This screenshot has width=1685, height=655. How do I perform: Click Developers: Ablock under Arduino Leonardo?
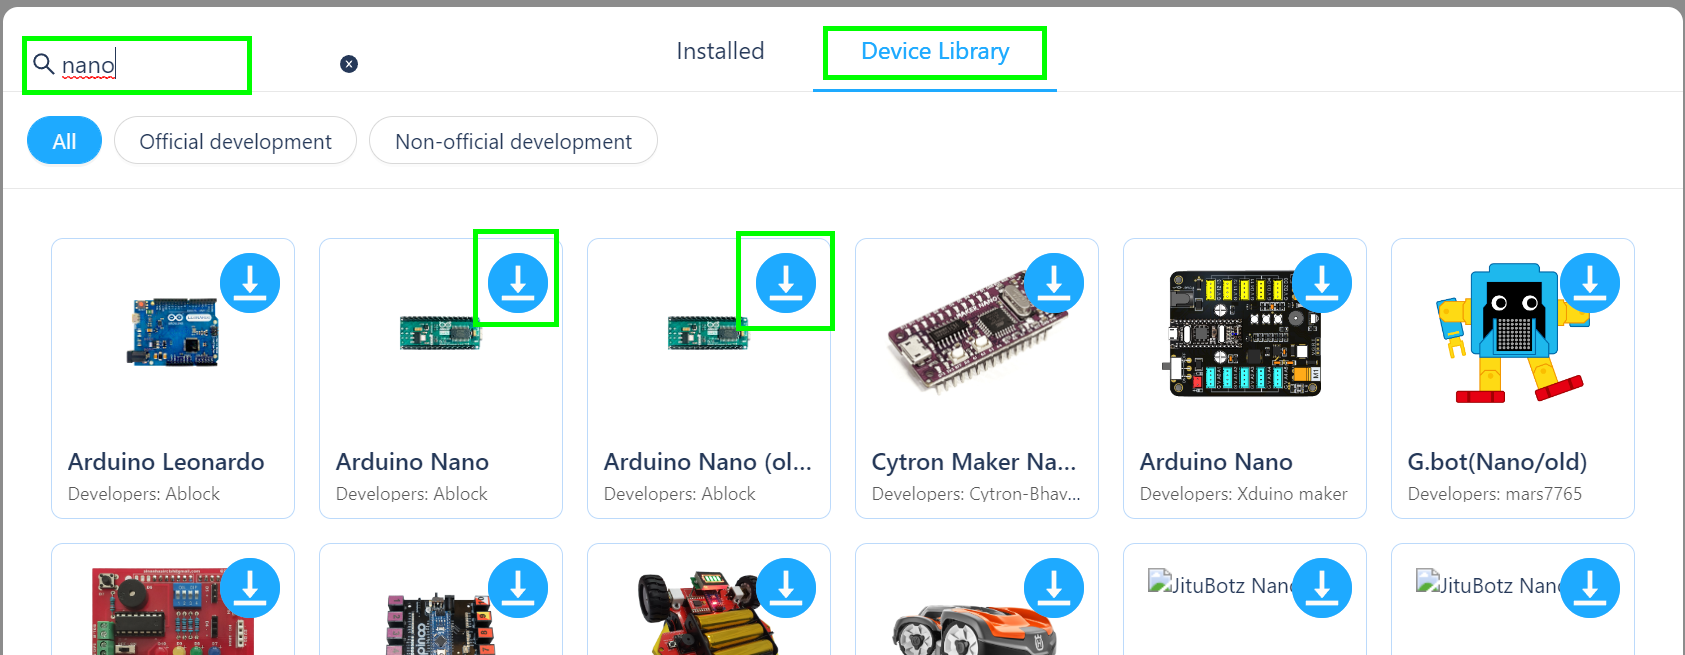144,494
